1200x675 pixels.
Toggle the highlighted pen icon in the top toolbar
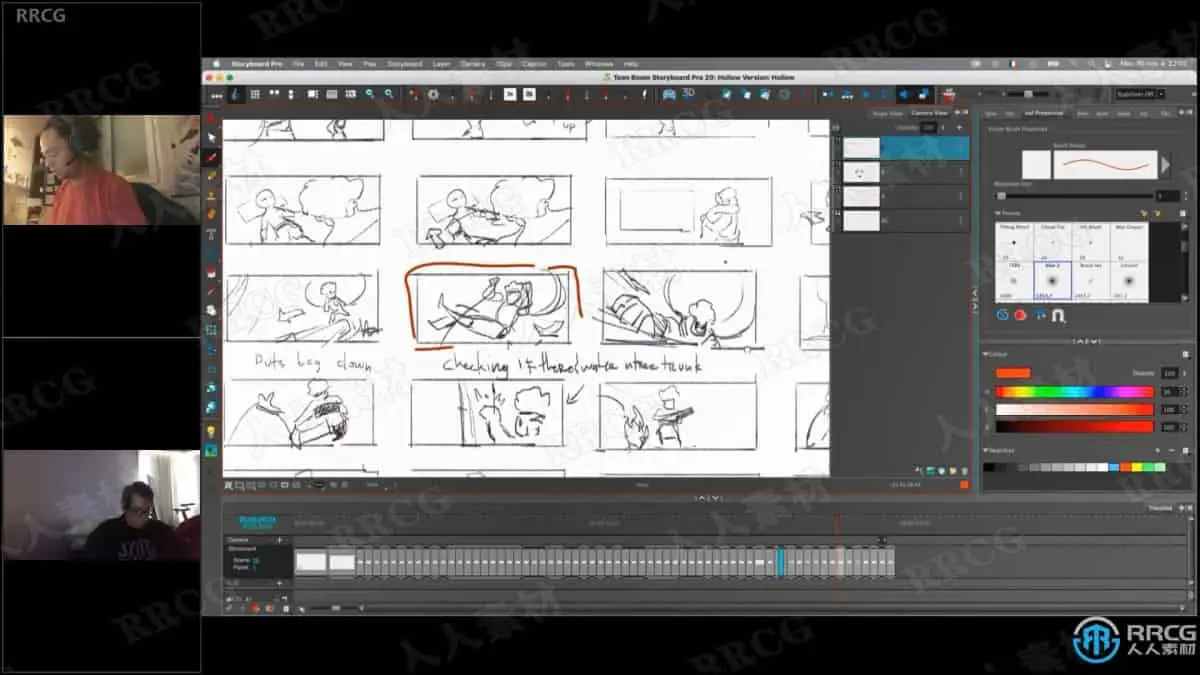pos(236,94)
